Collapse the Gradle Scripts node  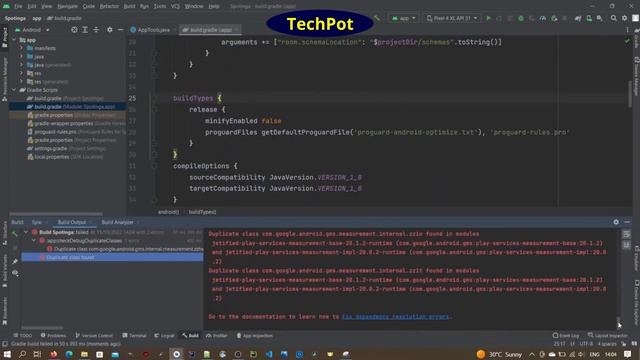(x=14, y=90)
